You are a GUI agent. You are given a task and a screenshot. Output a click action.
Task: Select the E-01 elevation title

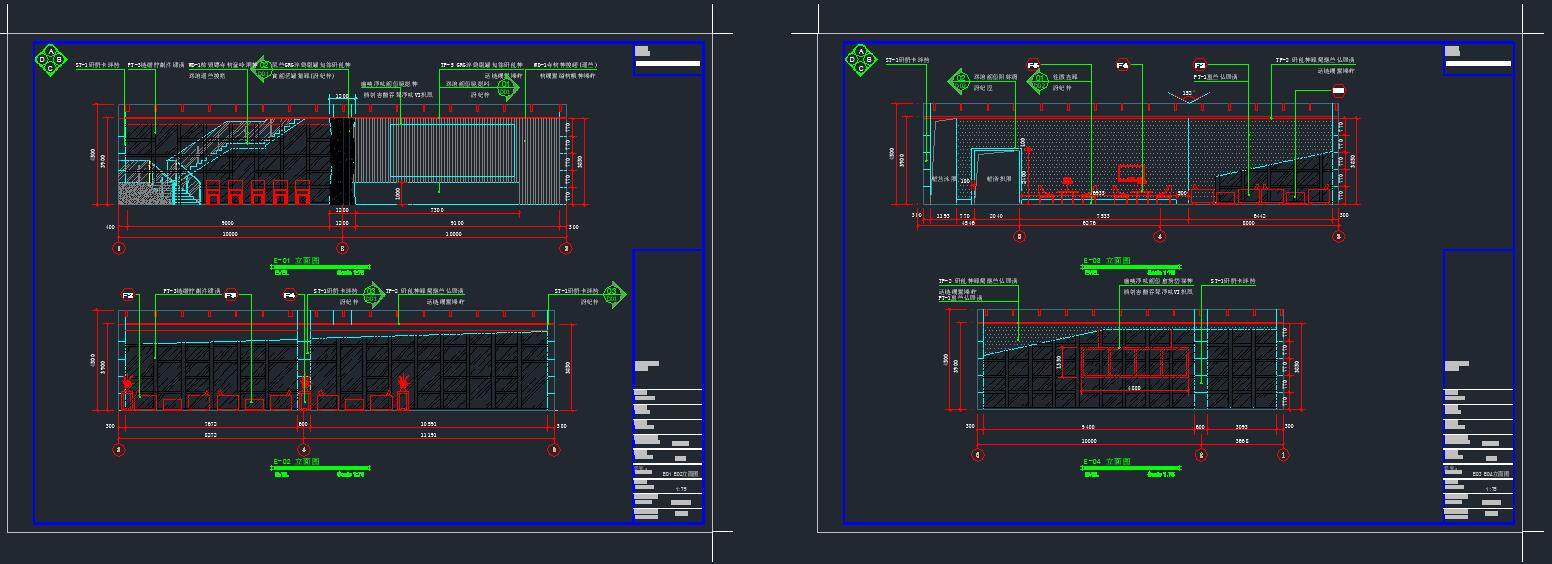[295, 262]
